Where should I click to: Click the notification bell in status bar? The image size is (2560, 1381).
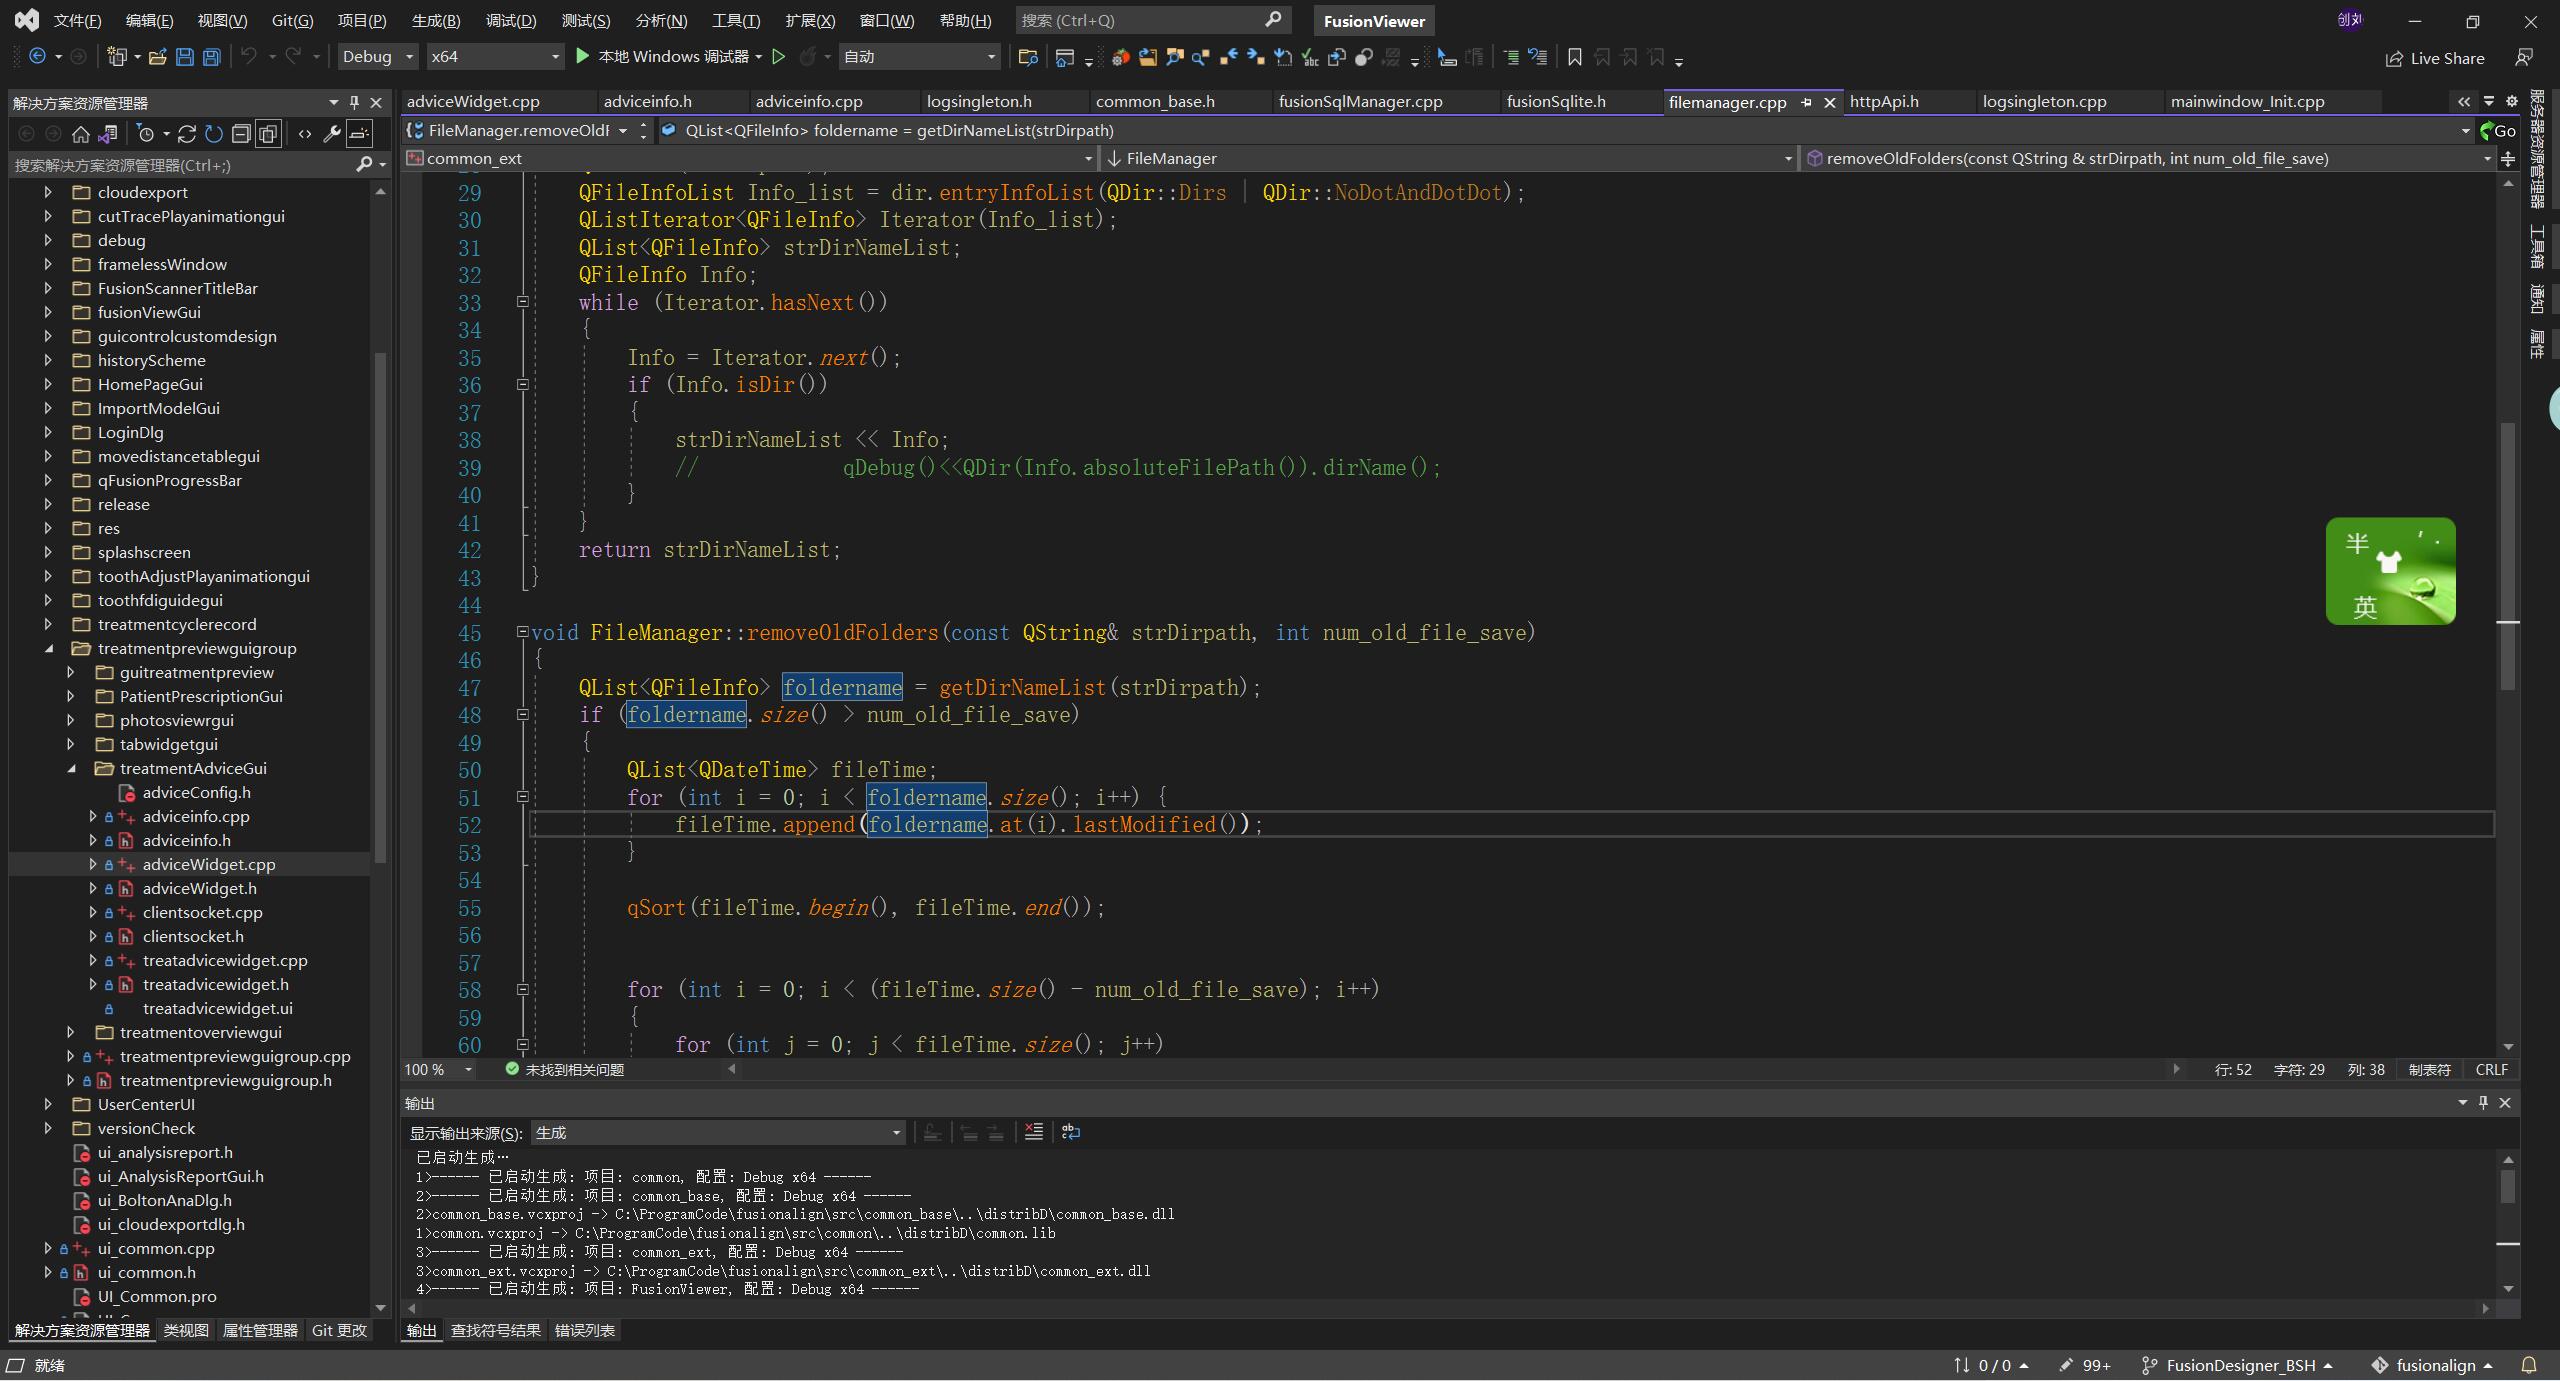(x=2529, y=1365)
